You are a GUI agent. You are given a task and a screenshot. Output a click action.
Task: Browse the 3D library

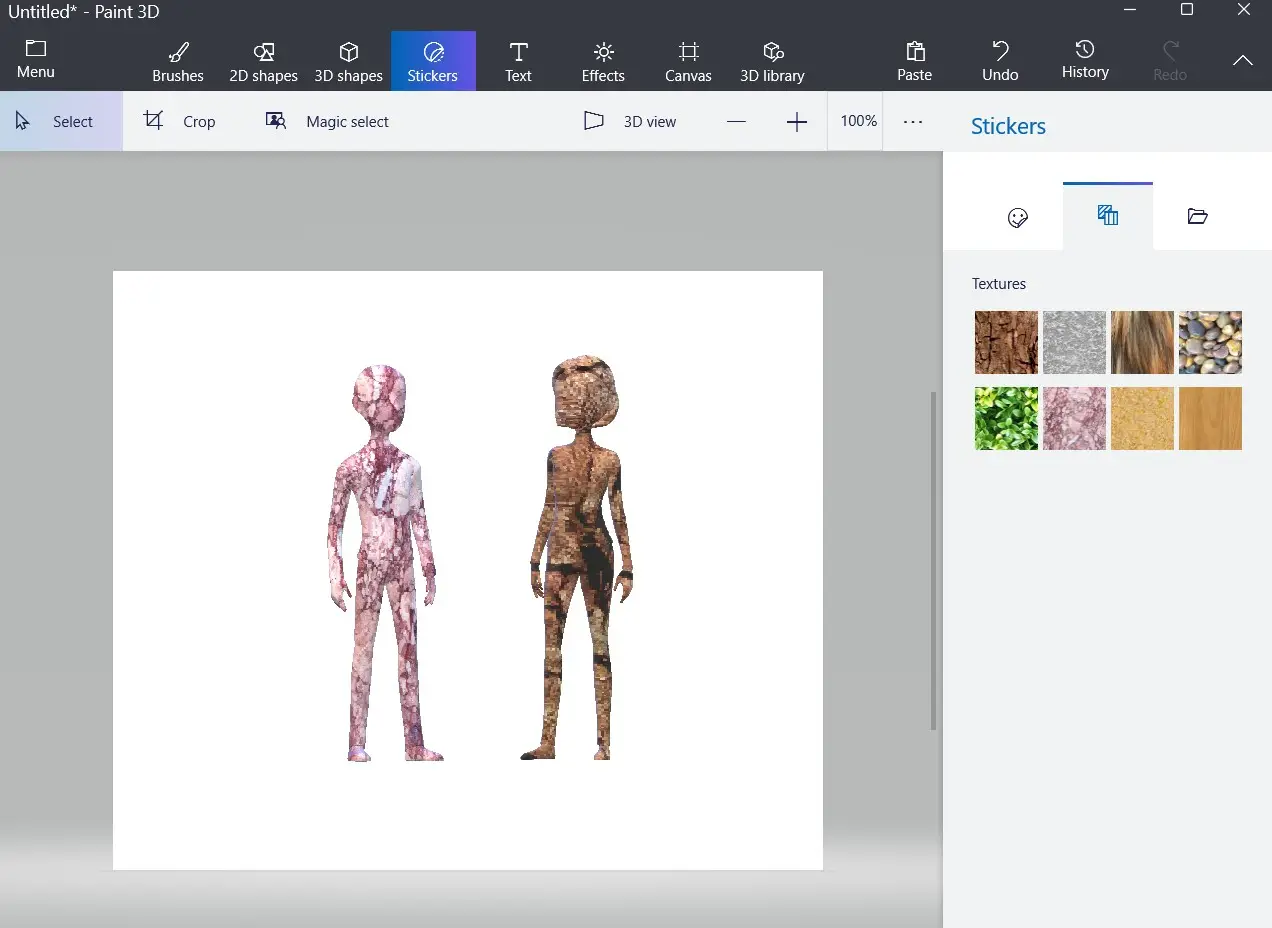tap(772, 60)
